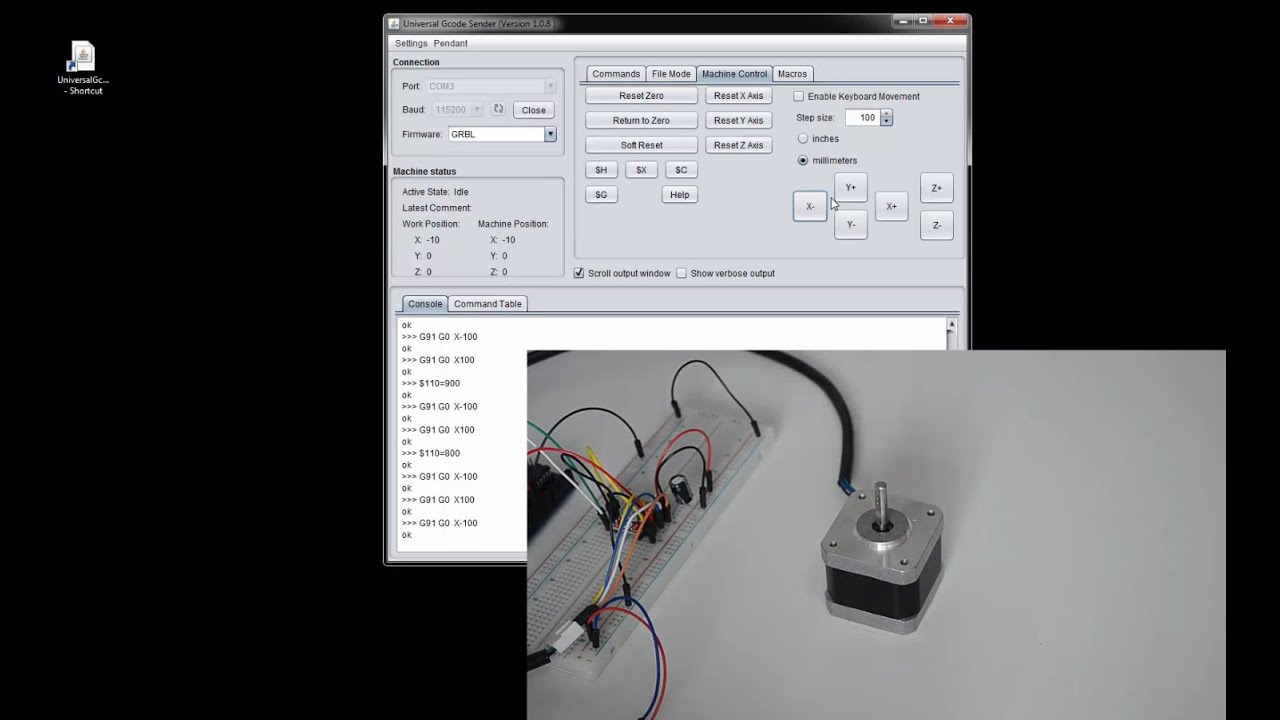The width and height of the screenshot is (1280, 720).
Task: Click the Work Position X value -10
Action: click(x=433, y=240)
